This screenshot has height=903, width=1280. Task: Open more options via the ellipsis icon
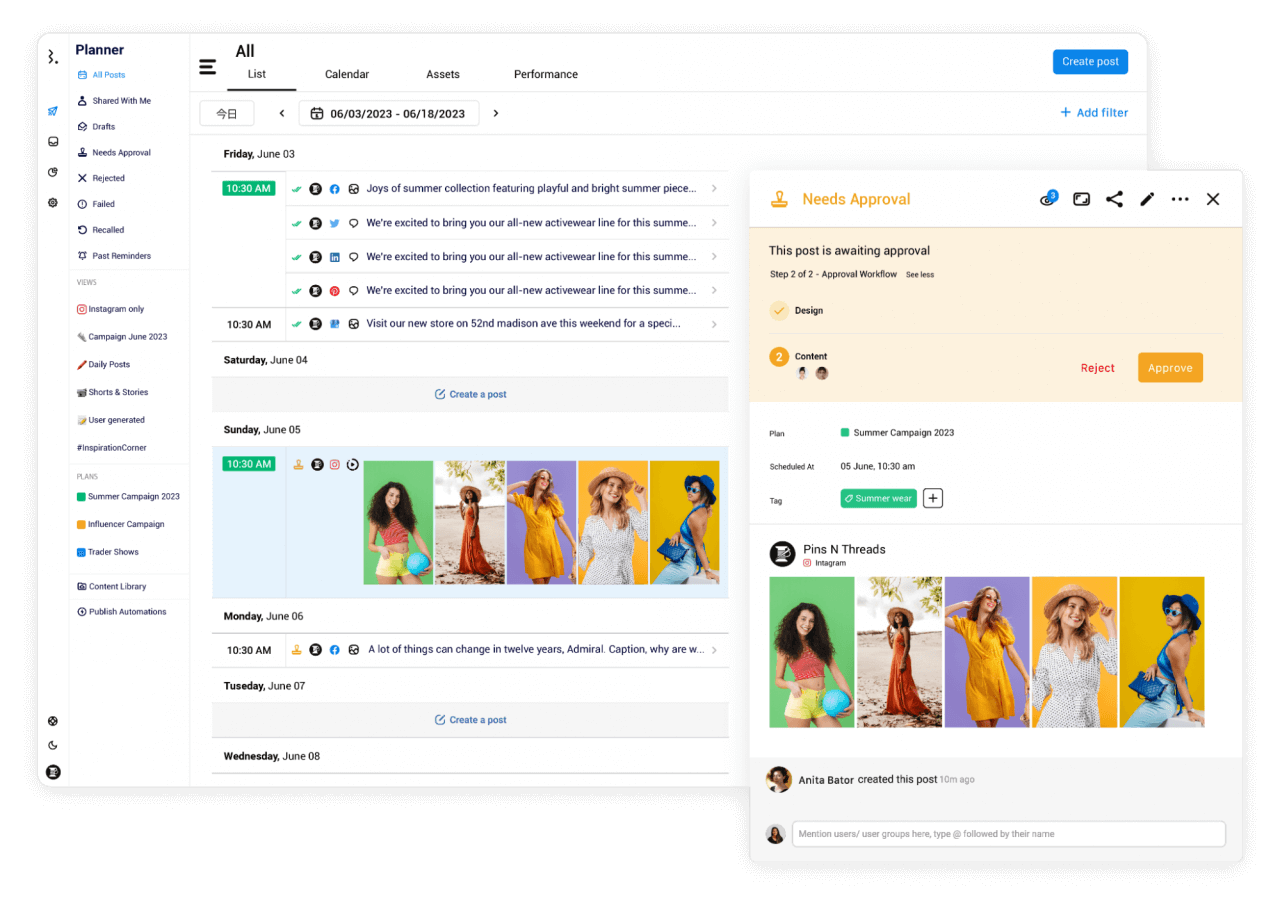pyautogui.click(x=1179, y=199)
